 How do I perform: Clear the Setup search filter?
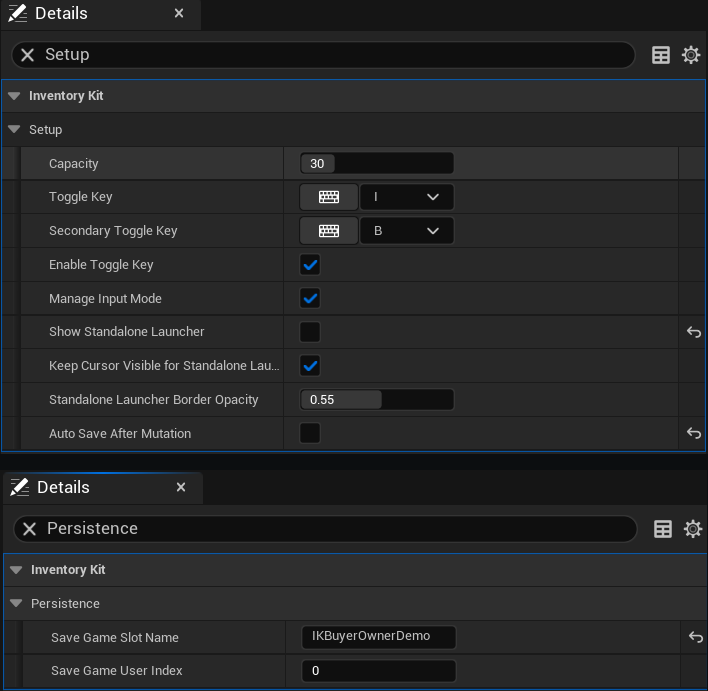point(28,55)
